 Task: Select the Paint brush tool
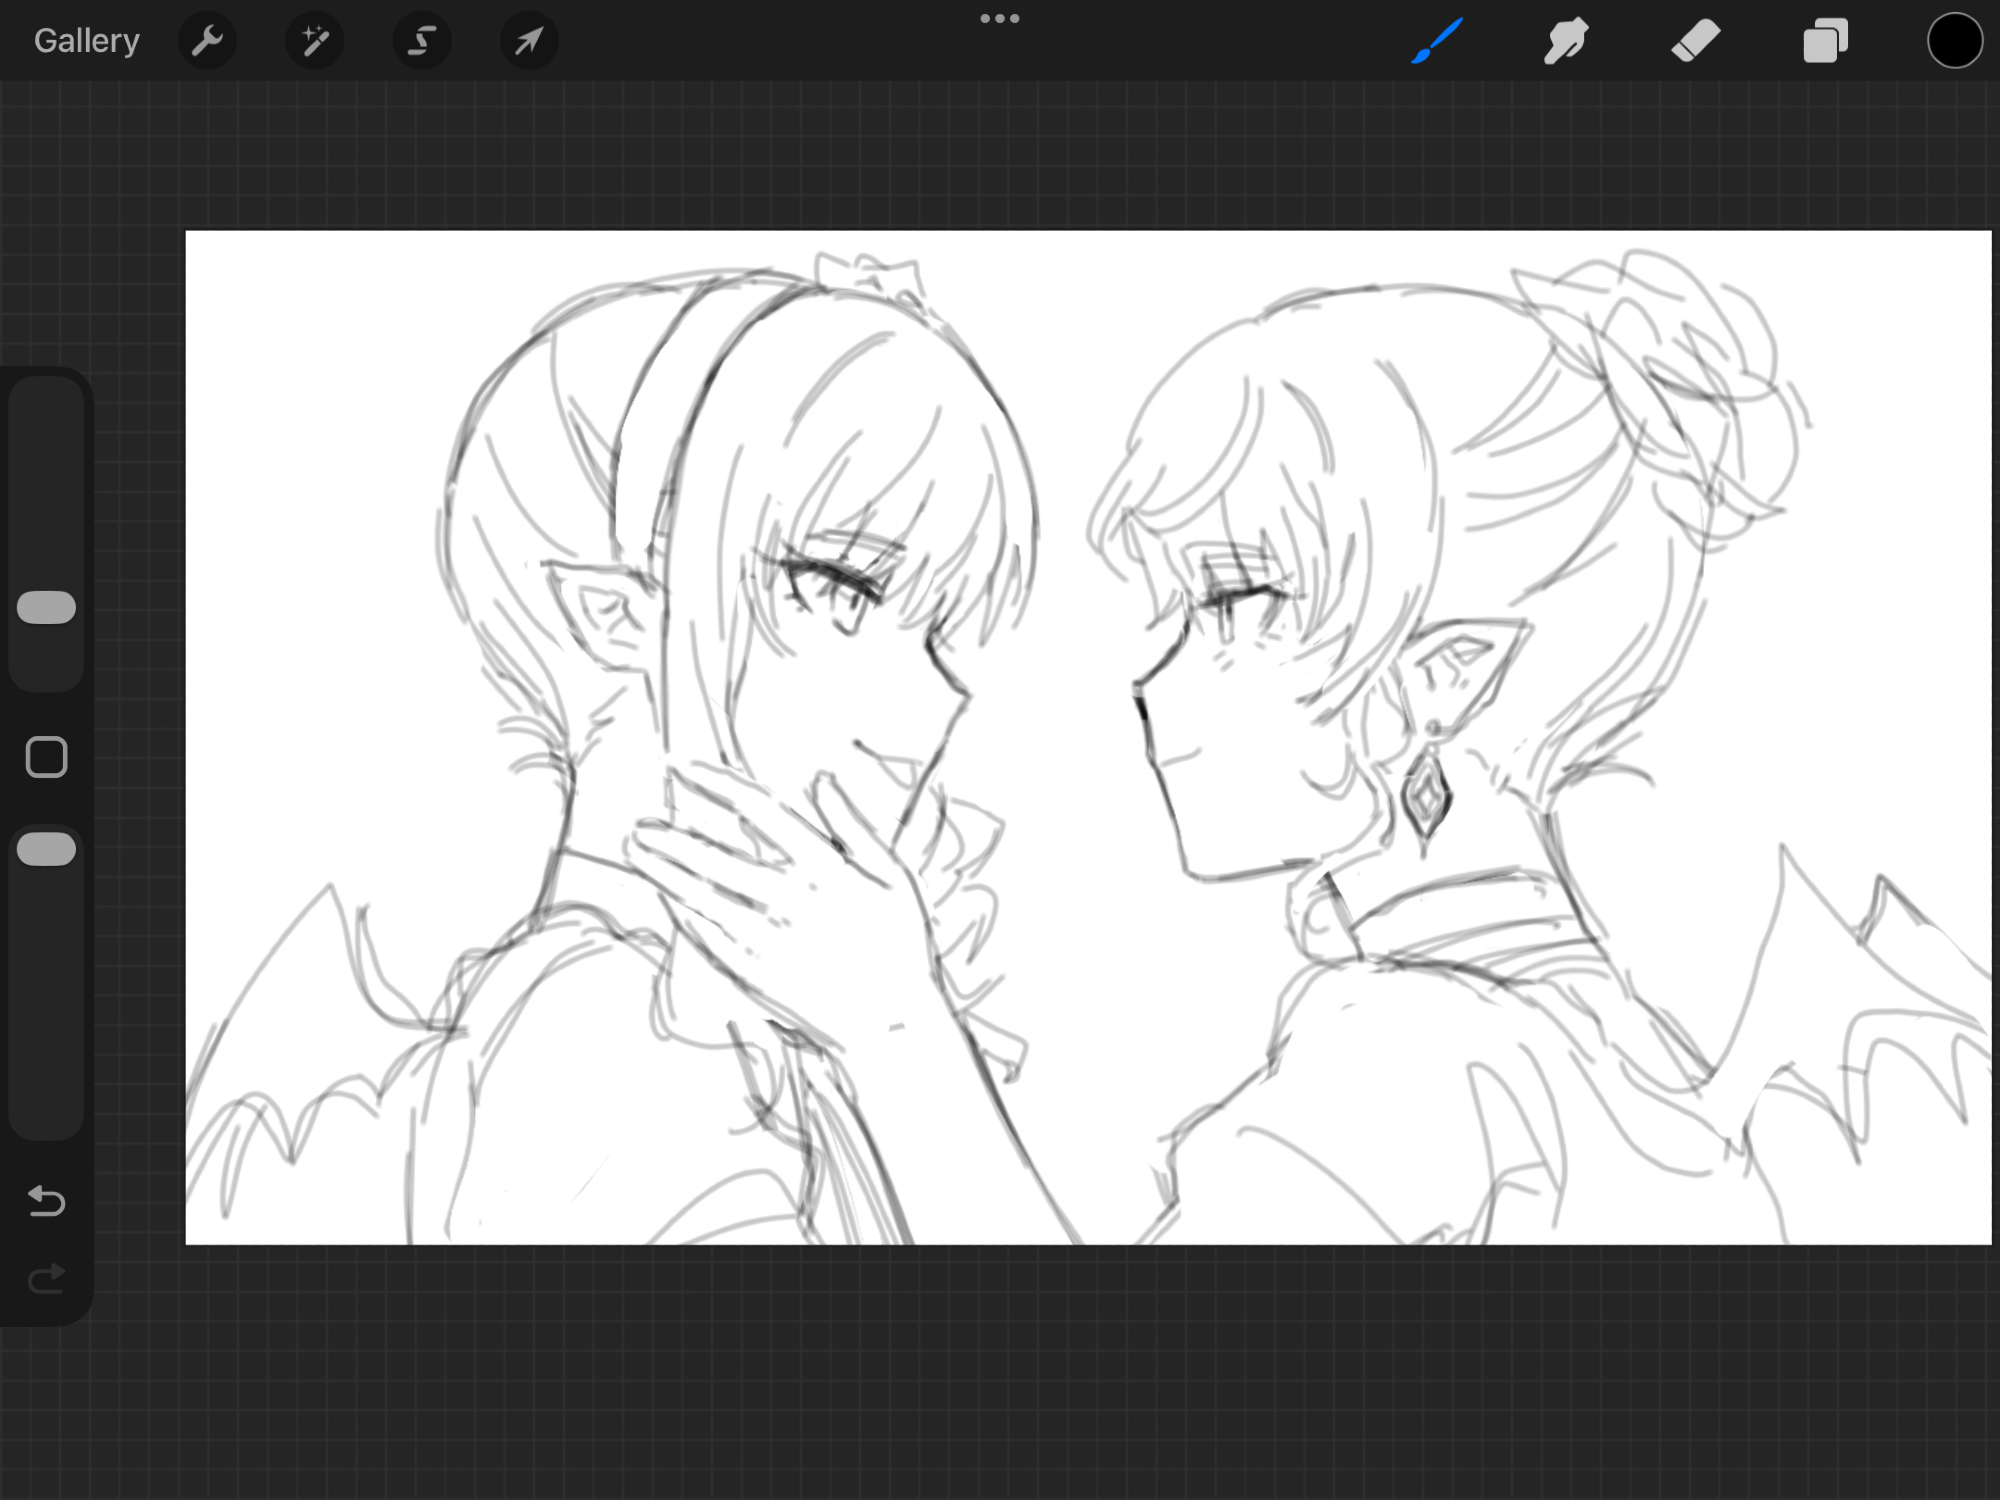point(1437,41)
